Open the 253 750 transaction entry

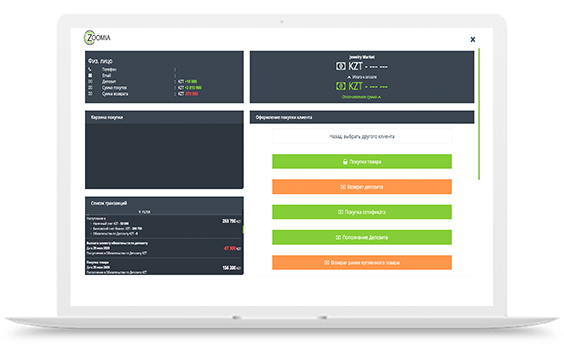point(164,227)
